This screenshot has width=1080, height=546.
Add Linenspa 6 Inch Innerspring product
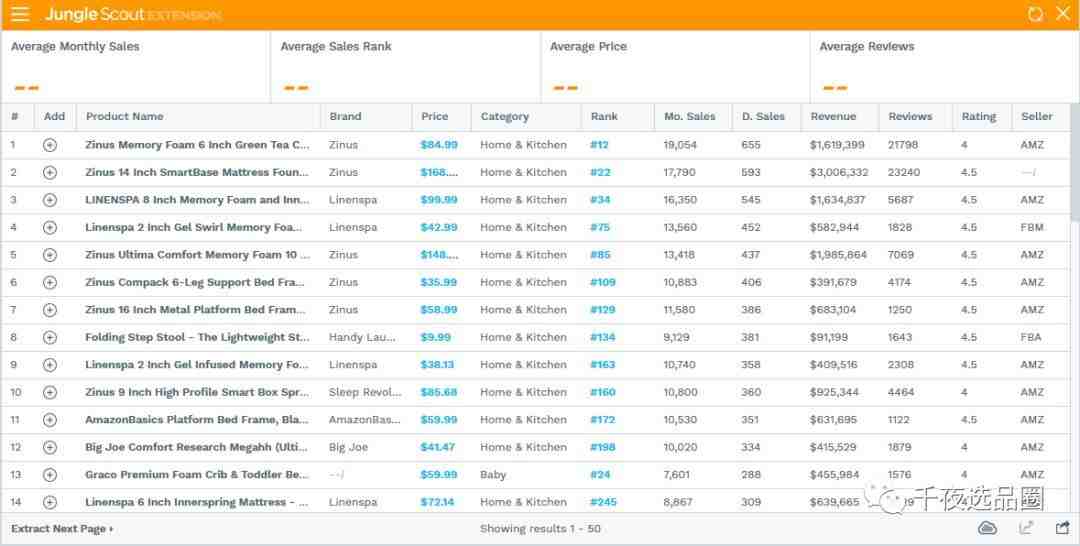(50, 503)
